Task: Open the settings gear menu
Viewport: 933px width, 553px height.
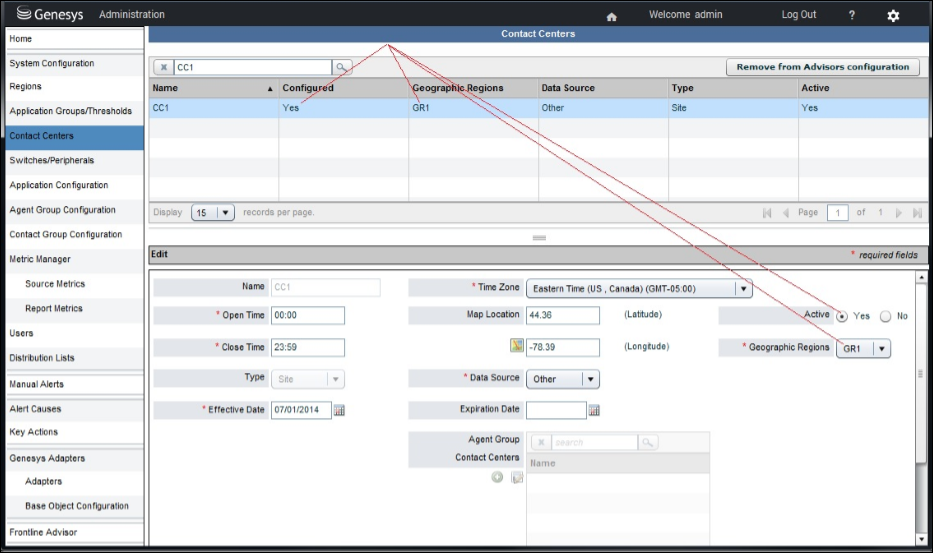Action: 893,16
